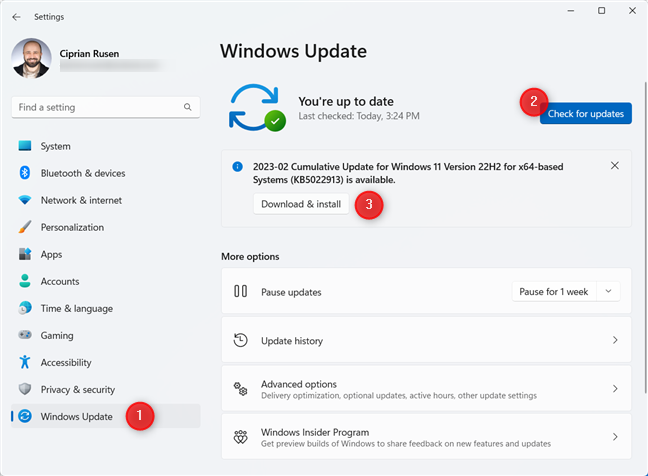Click the Time & language globe icon
This screenshot has height=476, width=648.
coord(25,308)
